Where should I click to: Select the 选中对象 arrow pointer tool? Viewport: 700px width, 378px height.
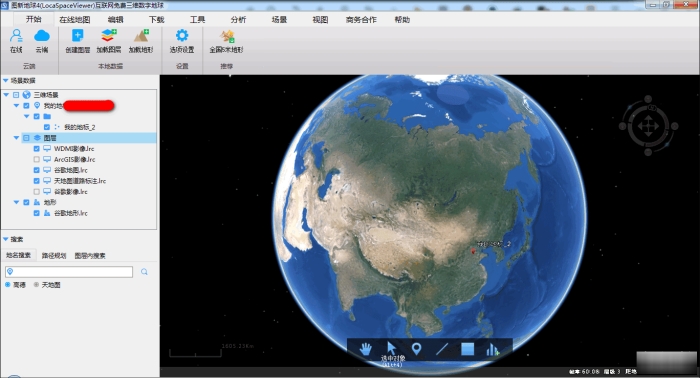click(392, 348)
